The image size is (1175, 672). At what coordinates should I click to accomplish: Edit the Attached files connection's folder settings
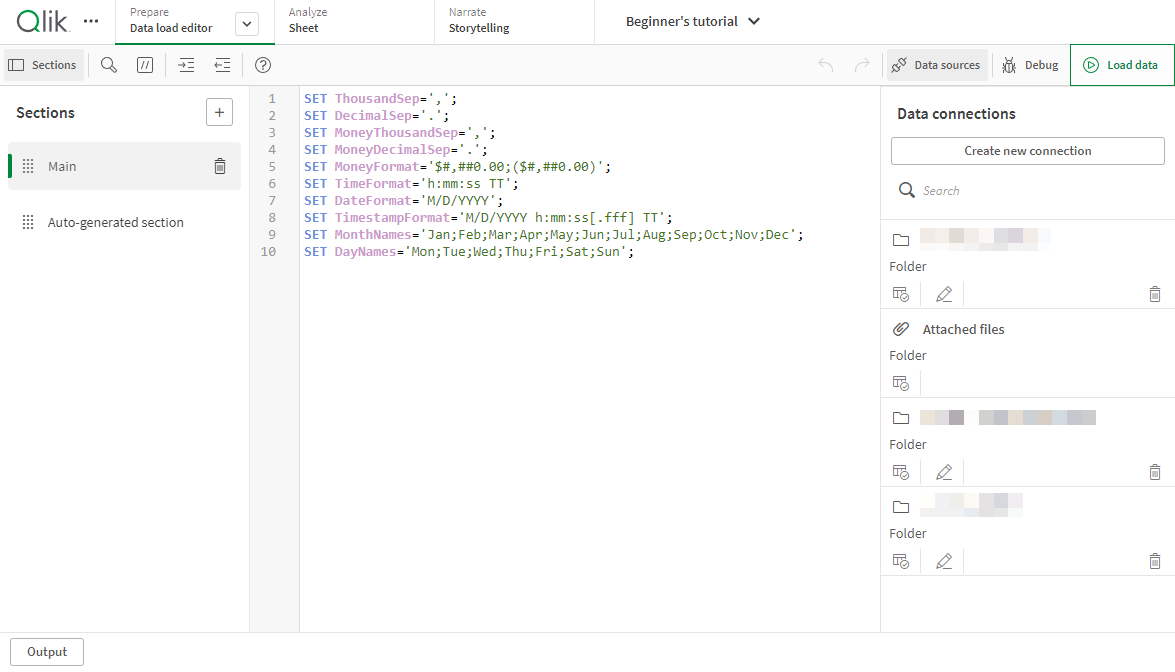tap(943, 382)
